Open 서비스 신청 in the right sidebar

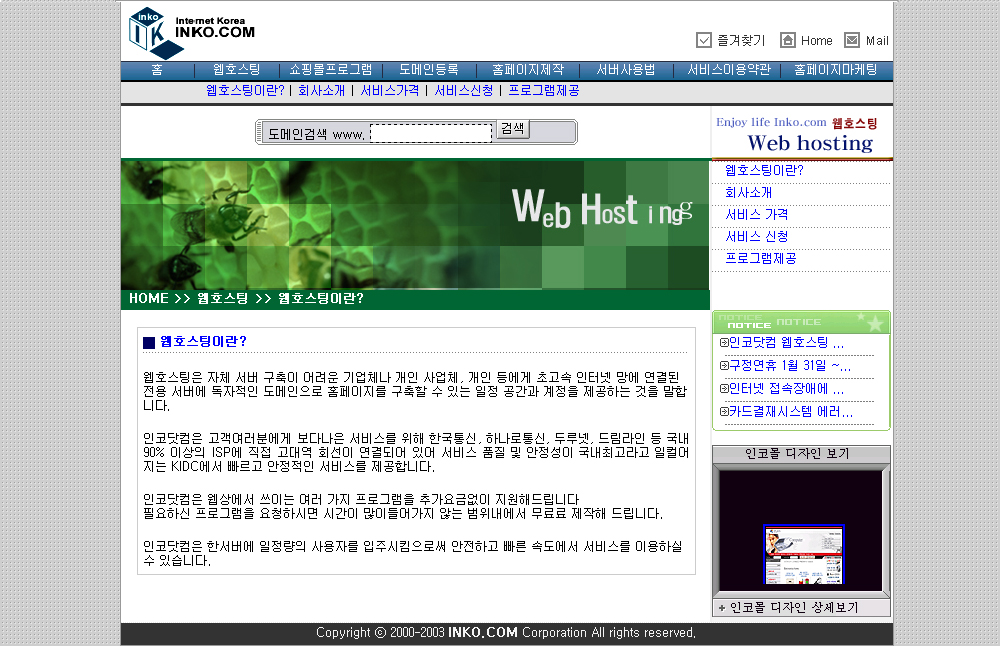(757, 237)
